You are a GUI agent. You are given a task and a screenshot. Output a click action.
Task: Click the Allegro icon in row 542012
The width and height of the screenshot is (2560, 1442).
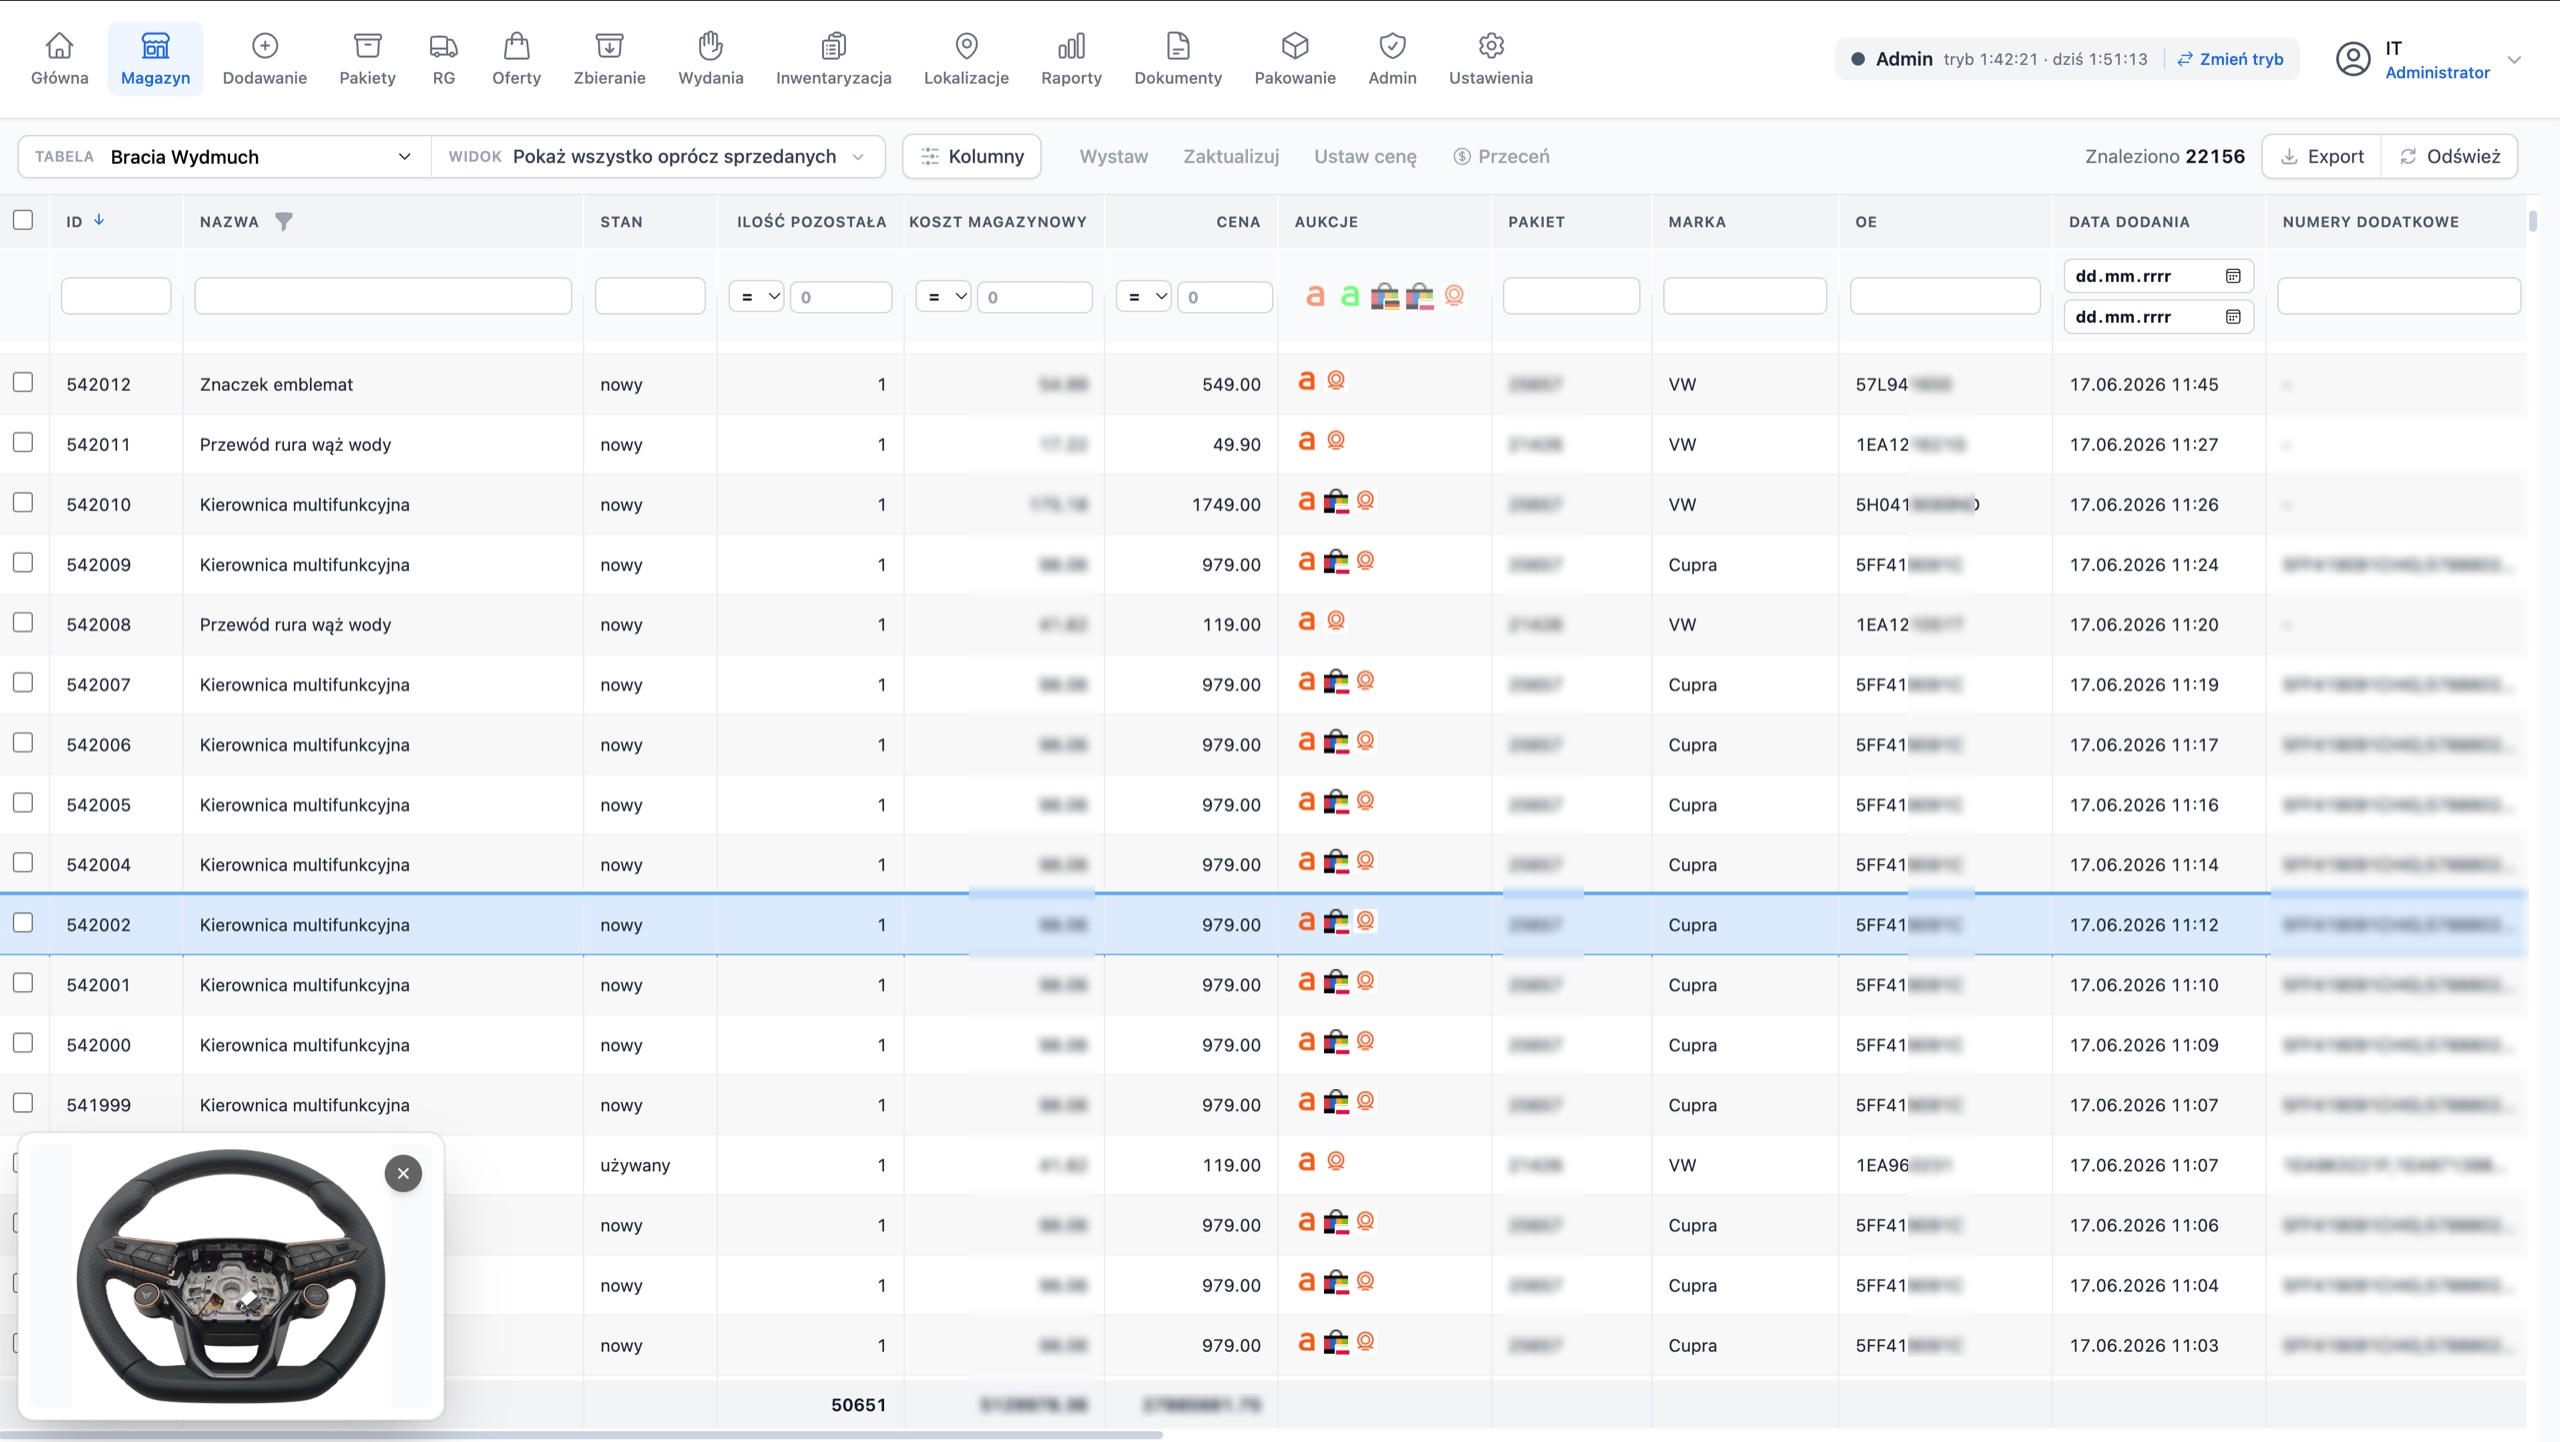(x=1306, y=381)
